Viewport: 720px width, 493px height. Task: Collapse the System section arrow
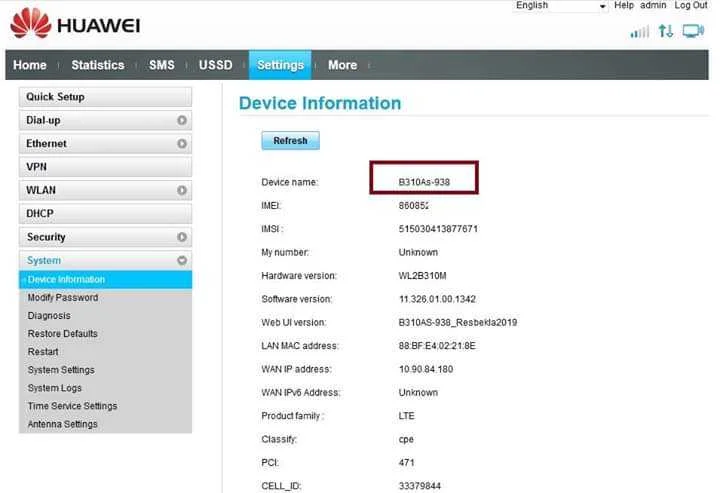pyautogui.click(x=182, y=260)
